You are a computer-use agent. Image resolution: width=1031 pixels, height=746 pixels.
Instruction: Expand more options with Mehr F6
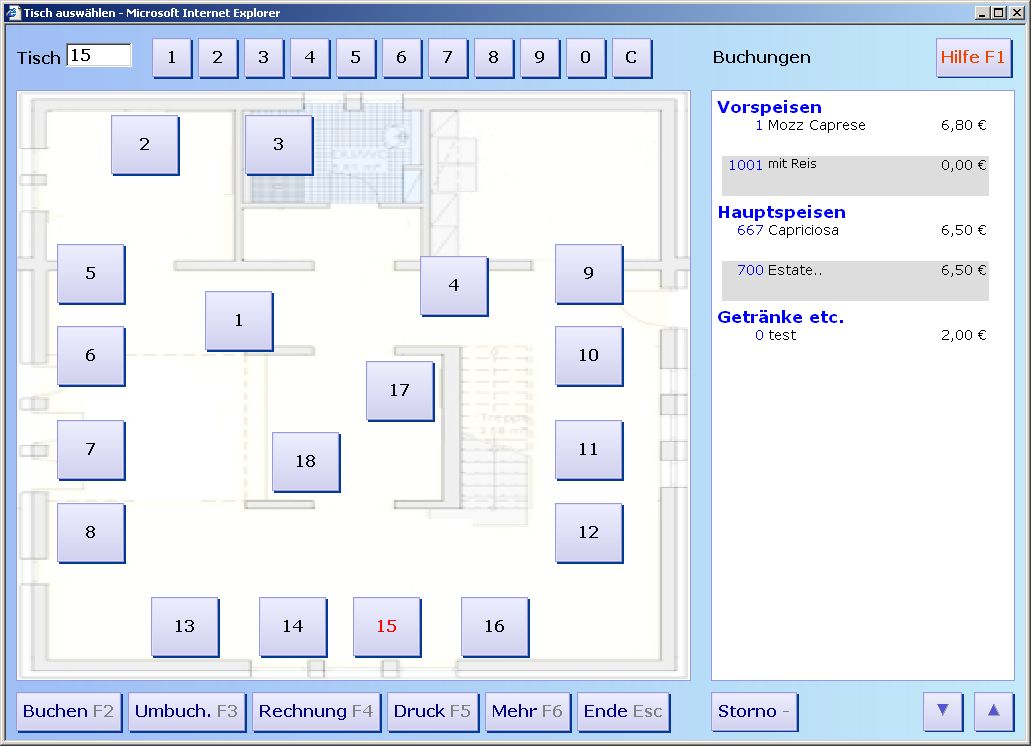coord(527,712)
